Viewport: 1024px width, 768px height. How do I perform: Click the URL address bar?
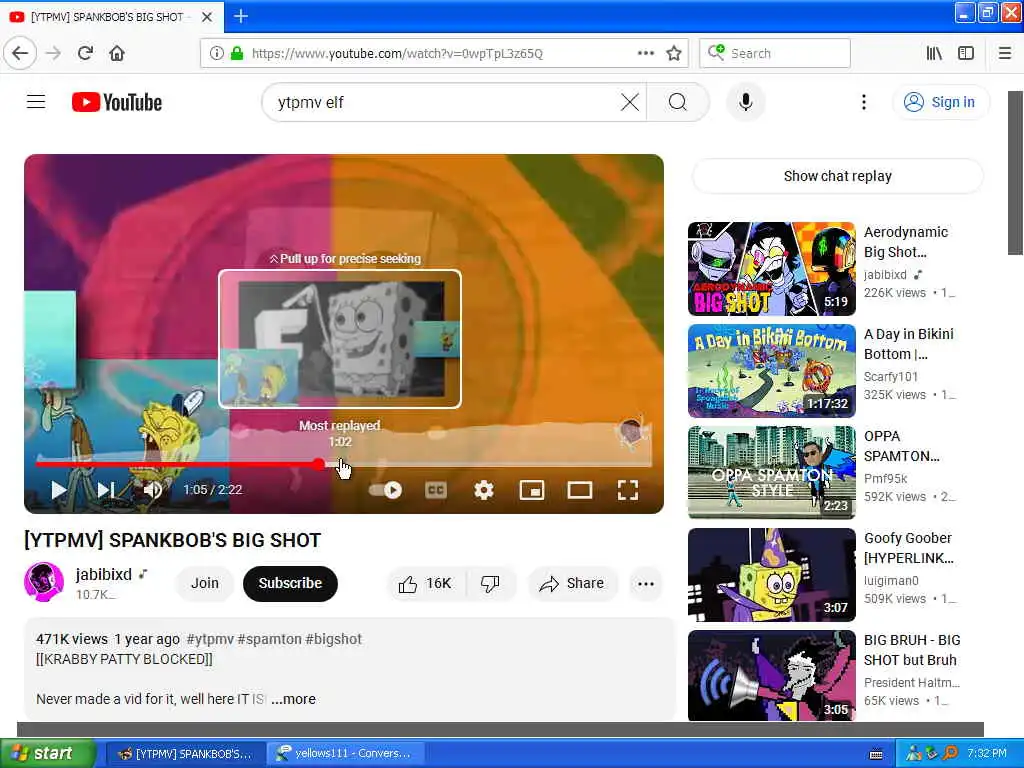click(444, 53)
